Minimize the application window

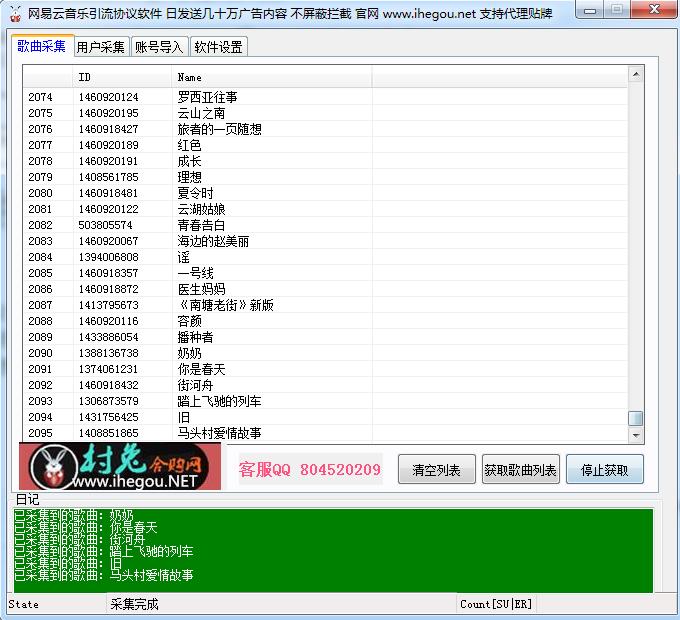coord(594,10)
